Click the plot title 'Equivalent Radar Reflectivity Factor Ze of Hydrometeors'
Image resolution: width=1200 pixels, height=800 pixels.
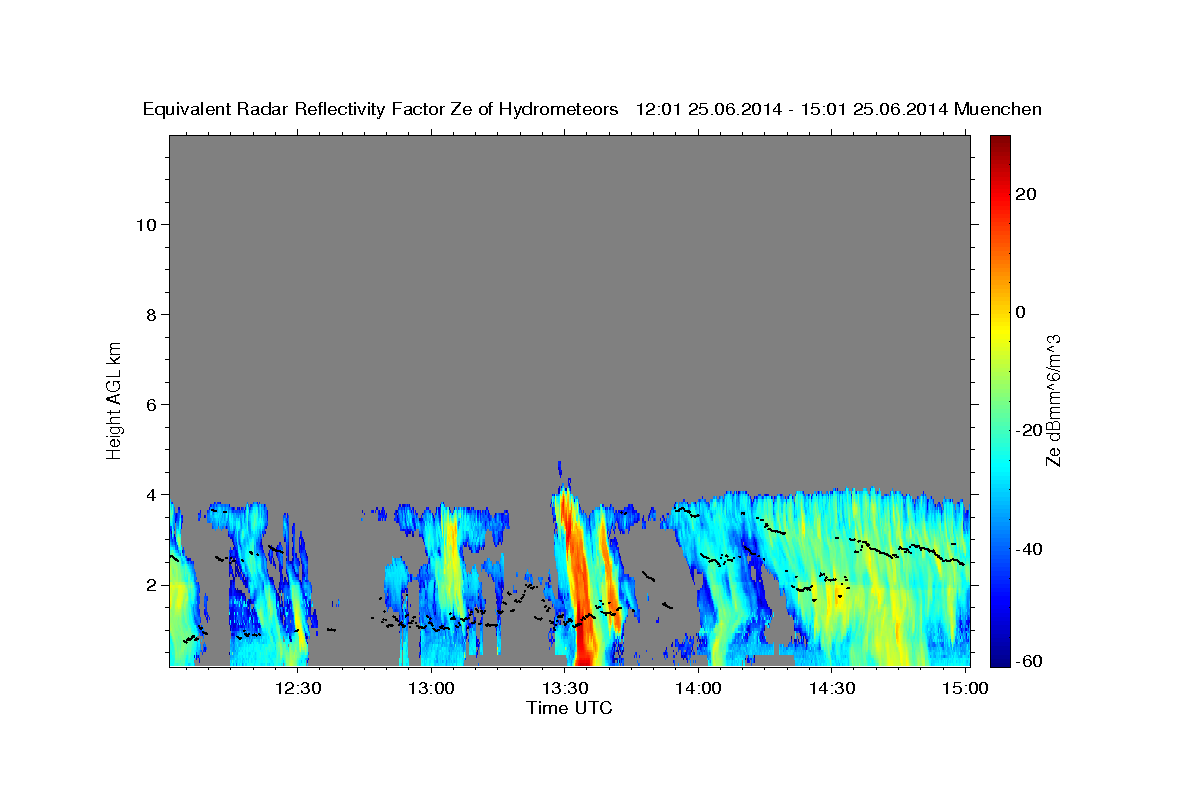coord(381,110)
